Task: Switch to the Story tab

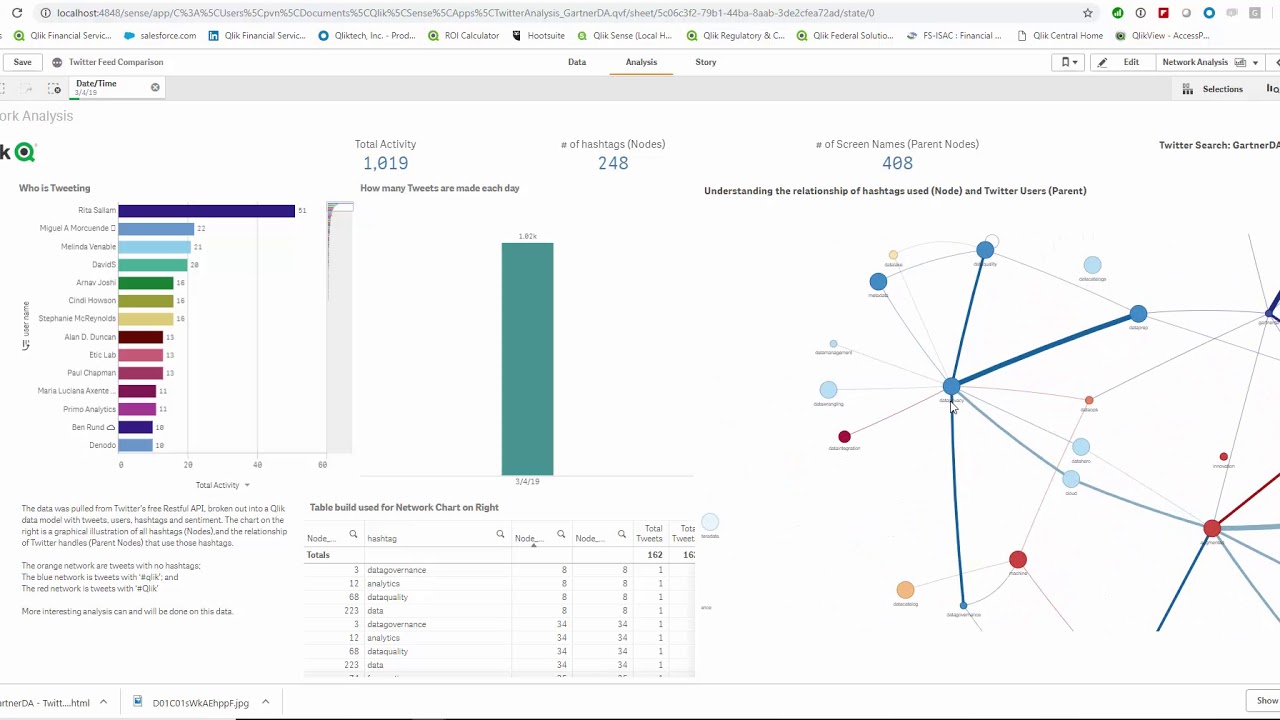Action: 706,62
